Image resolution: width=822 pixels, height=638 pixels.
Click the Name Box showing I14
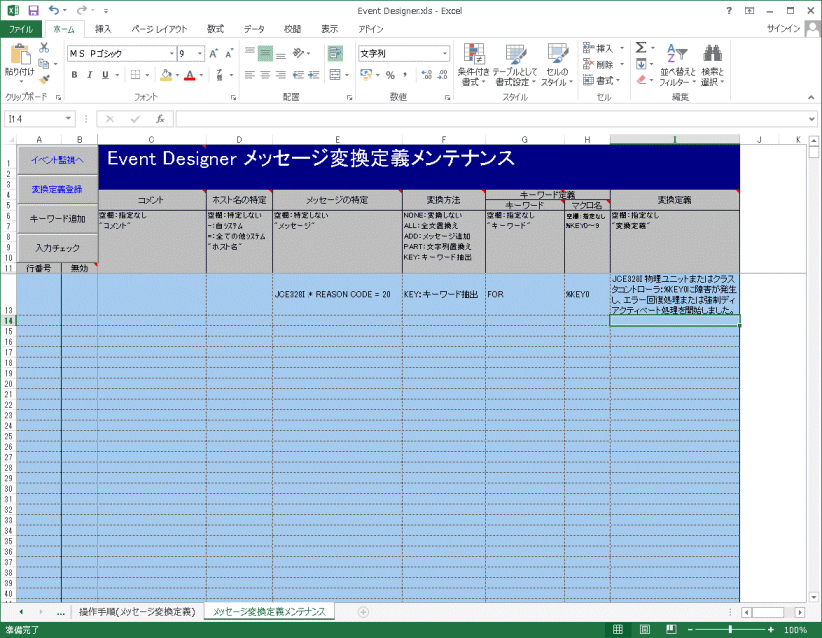[x=35, y=119]
